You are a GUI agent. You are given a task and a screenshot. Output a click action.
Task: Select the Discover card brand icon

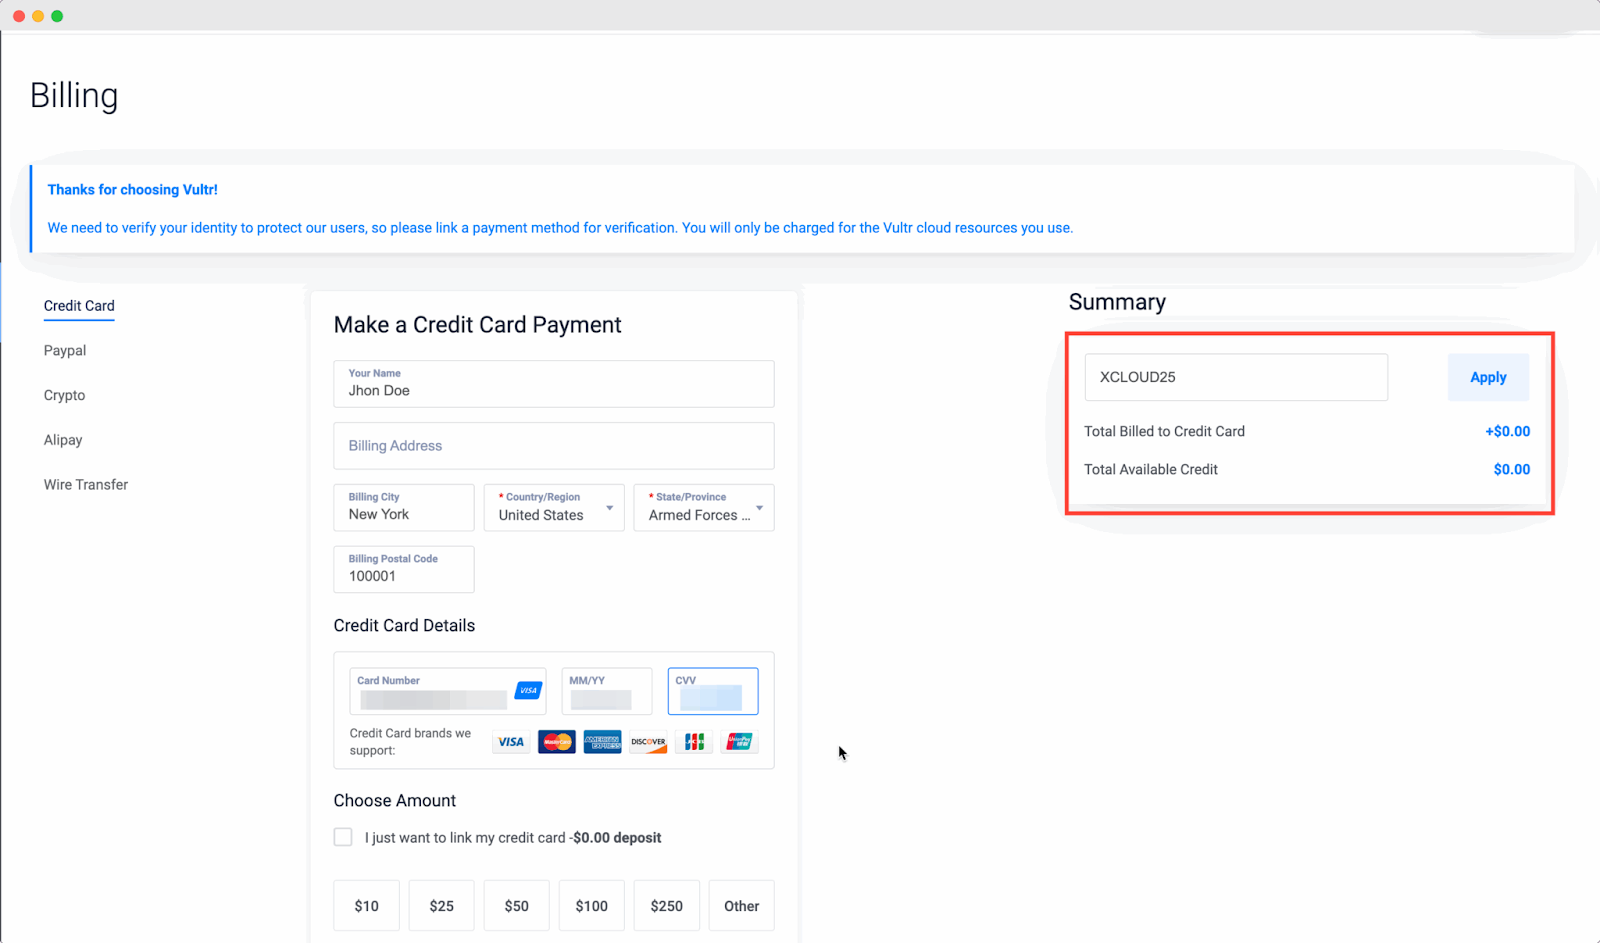click(647, 741)
